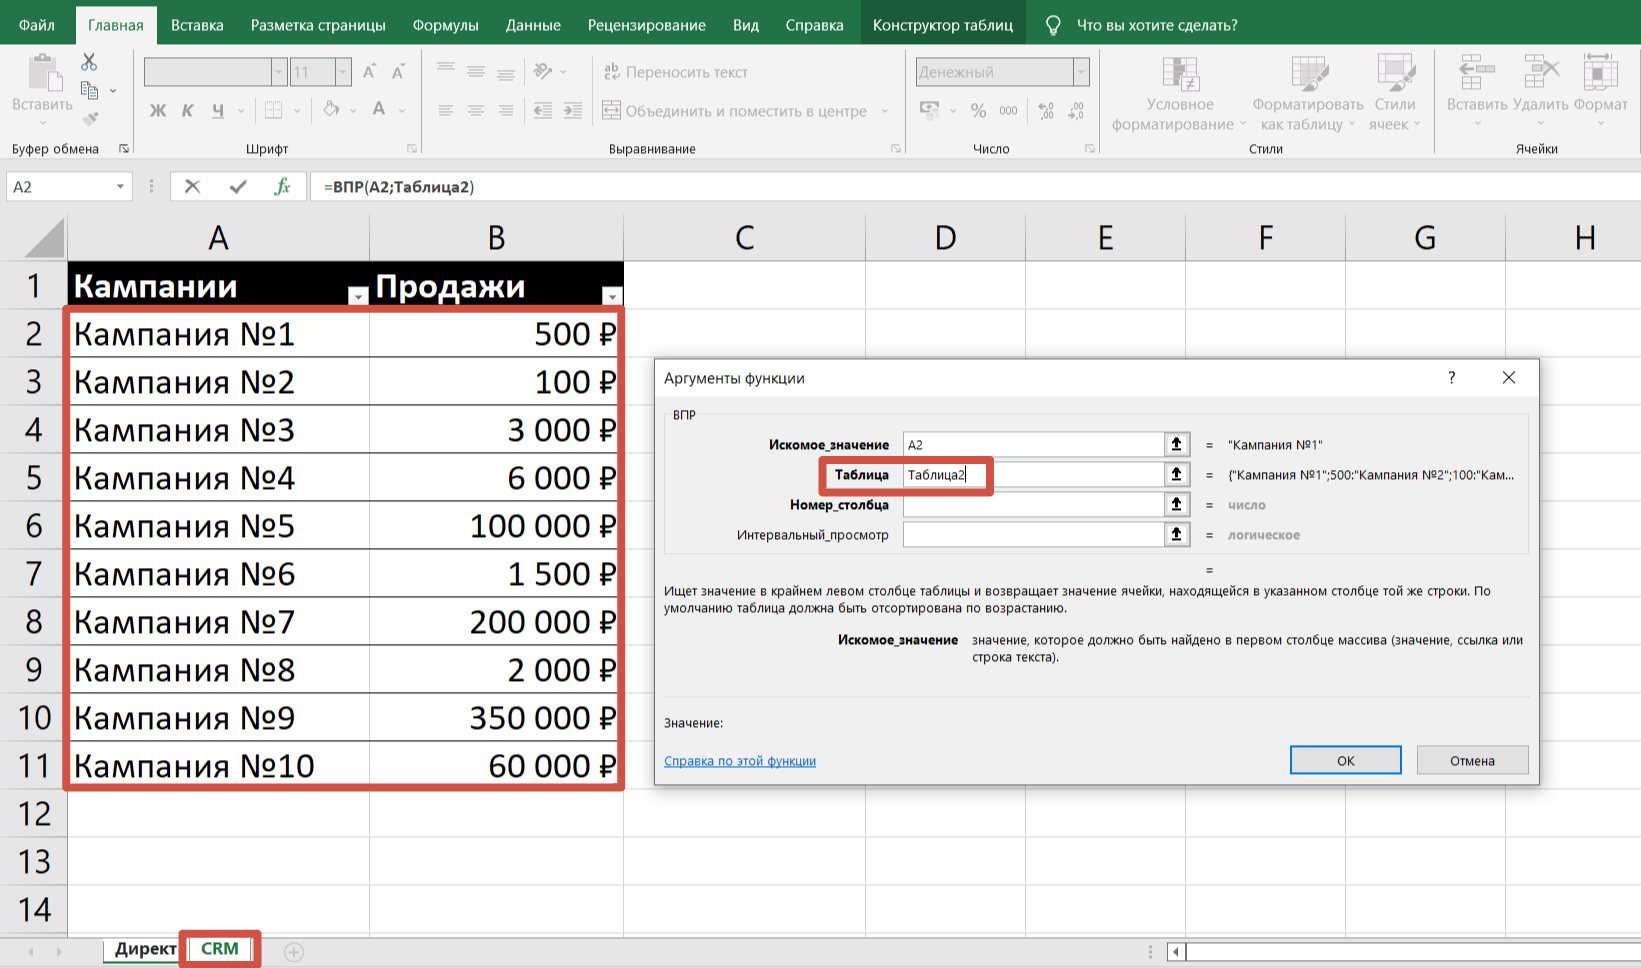Open Стили ячеек menu
The width and height of the screenshot is (1641, 968).
(1395, 94)
